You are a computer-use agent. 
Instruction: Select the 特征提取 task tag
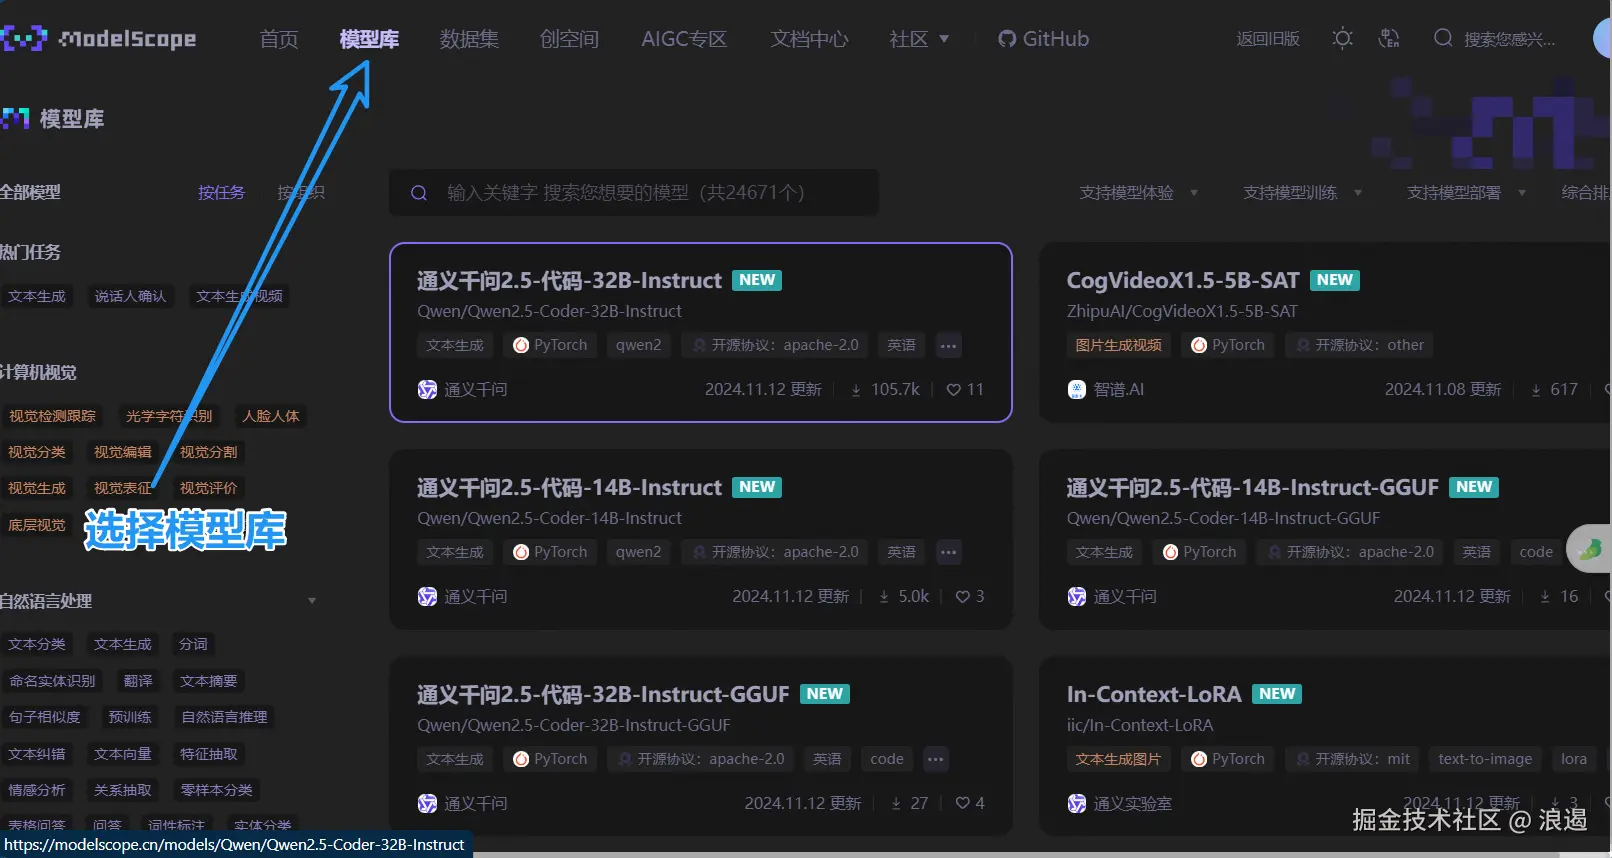click(x=209, y=754)
